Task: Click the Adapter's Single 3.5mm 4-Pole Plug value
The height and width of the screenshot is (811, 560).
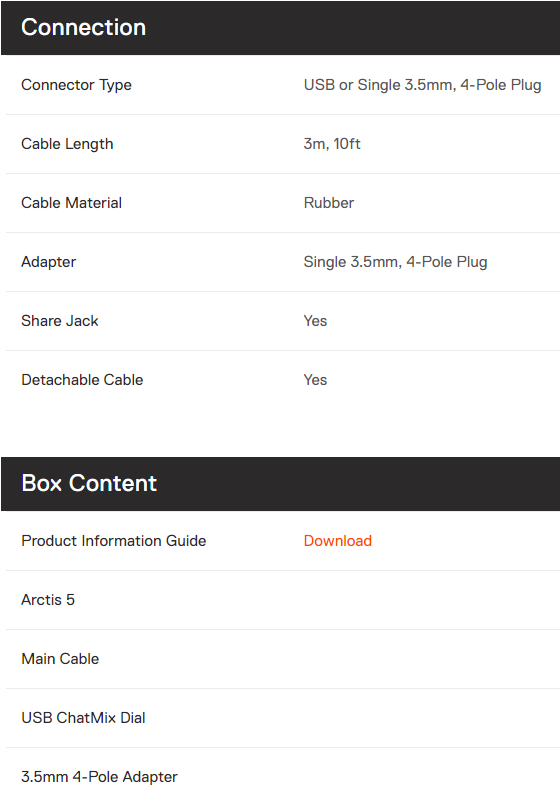Action: pos(396,262)
